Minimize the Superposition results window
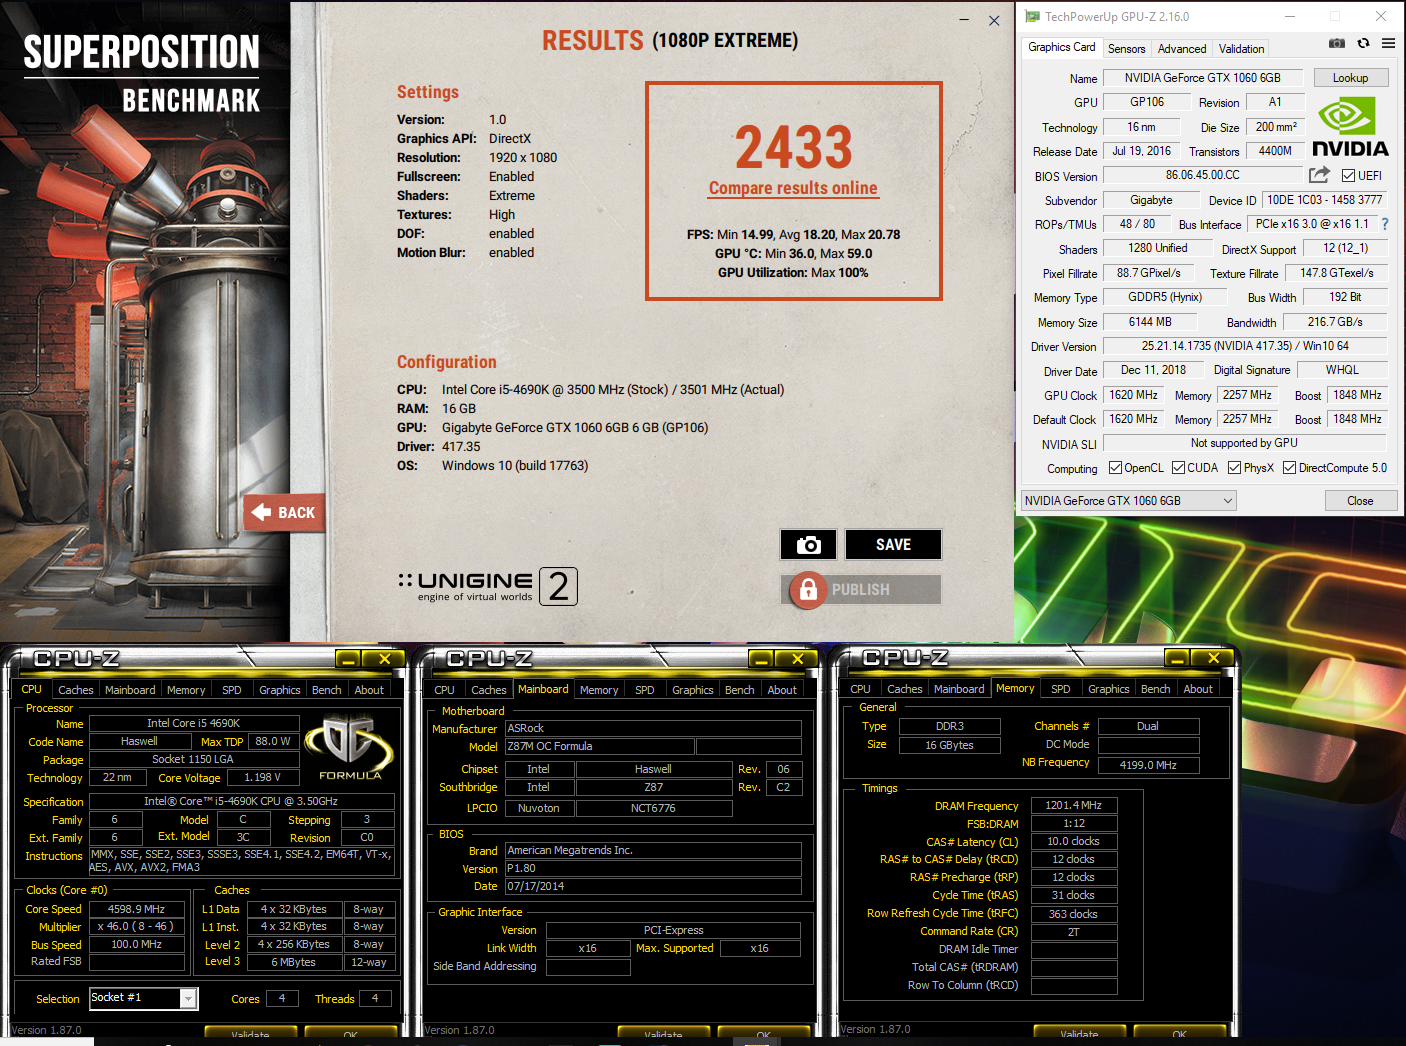This screenshot has height=1046, width=1406. 964,20
